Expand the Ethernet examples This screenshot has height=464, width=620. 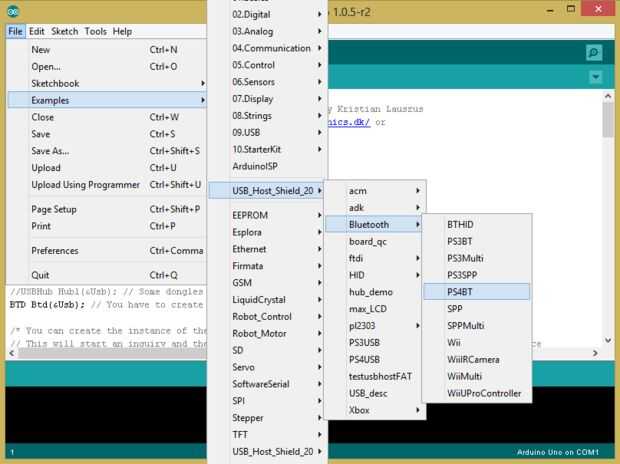pyautogui.click(x=267, y=249)
